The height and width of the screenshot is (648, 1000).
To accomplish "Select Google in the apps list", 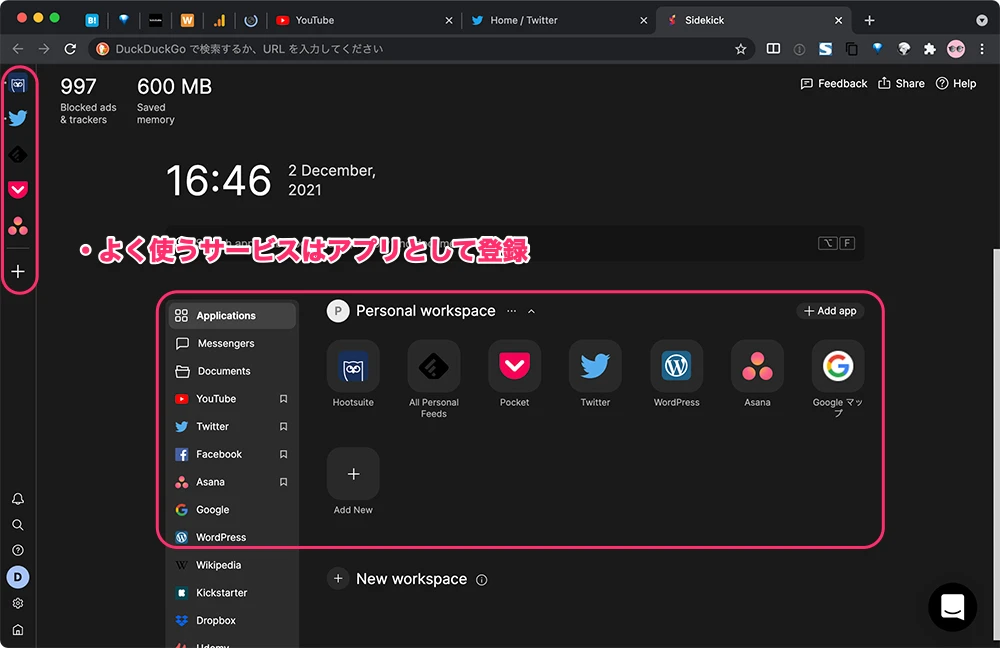I will point(232,510).
